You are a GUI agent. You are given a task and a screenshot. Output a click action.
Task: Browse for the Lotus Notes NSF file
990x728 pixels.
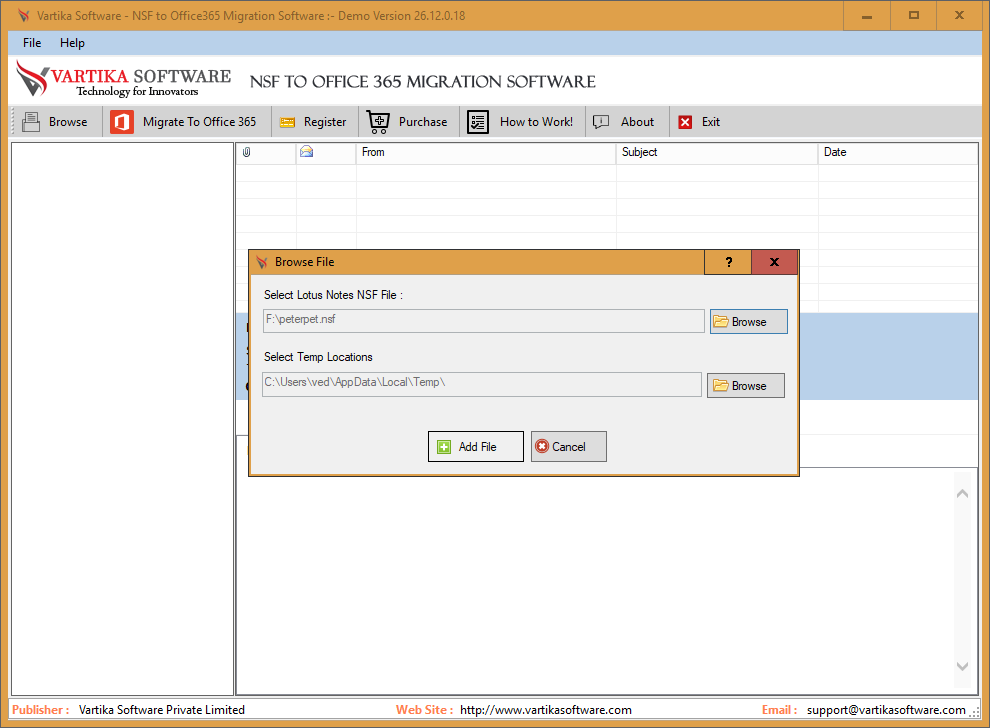click(749, 321)
